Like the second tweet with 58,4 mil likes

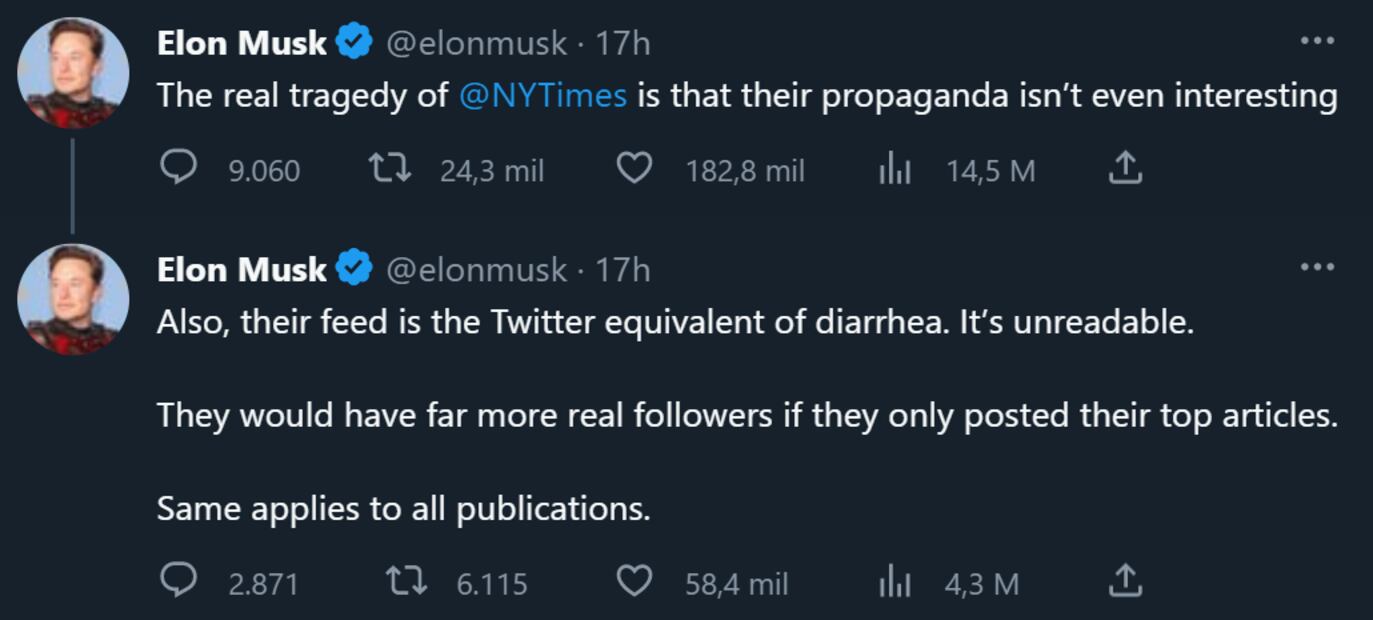click(x=633, y=581)
